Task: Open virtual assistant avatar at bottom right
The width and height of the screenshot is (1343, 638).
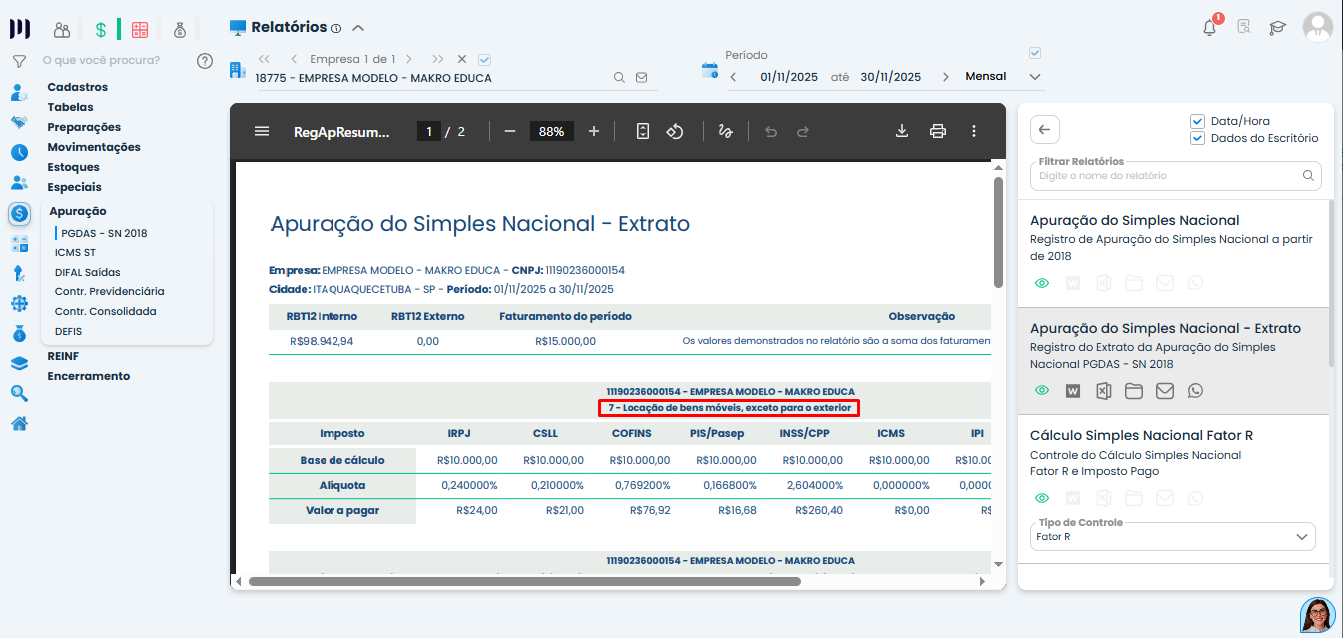Action: coord(1318,614)
